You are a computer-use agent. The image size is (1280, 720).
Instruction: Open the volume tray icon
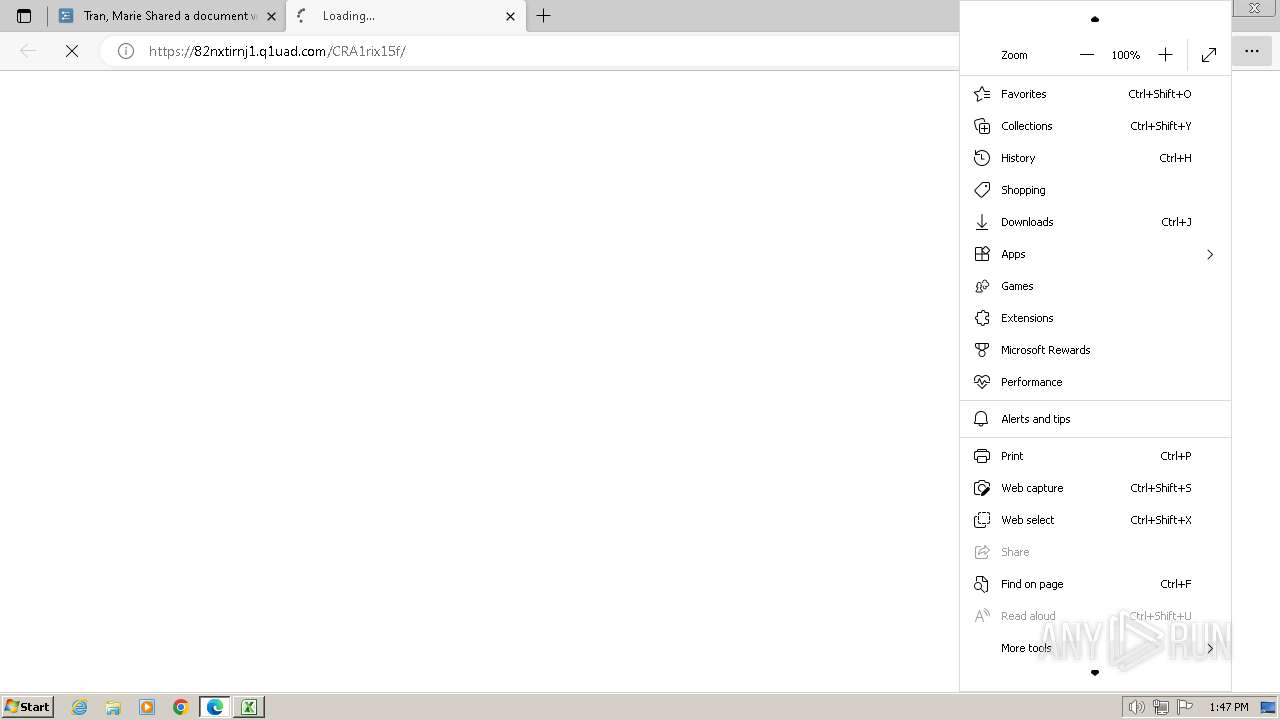pyautogui.click(x=1137, y=707)
